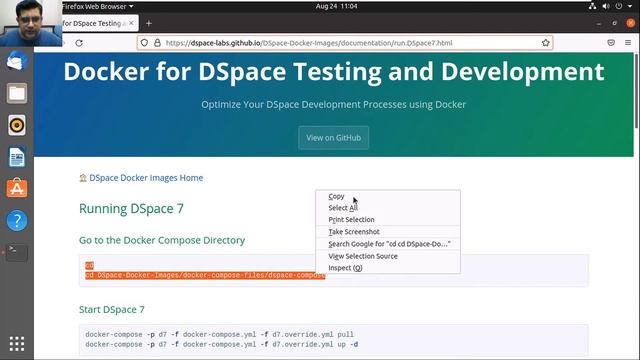Open Ubuntu Software store icon

(x=17, y=188)
